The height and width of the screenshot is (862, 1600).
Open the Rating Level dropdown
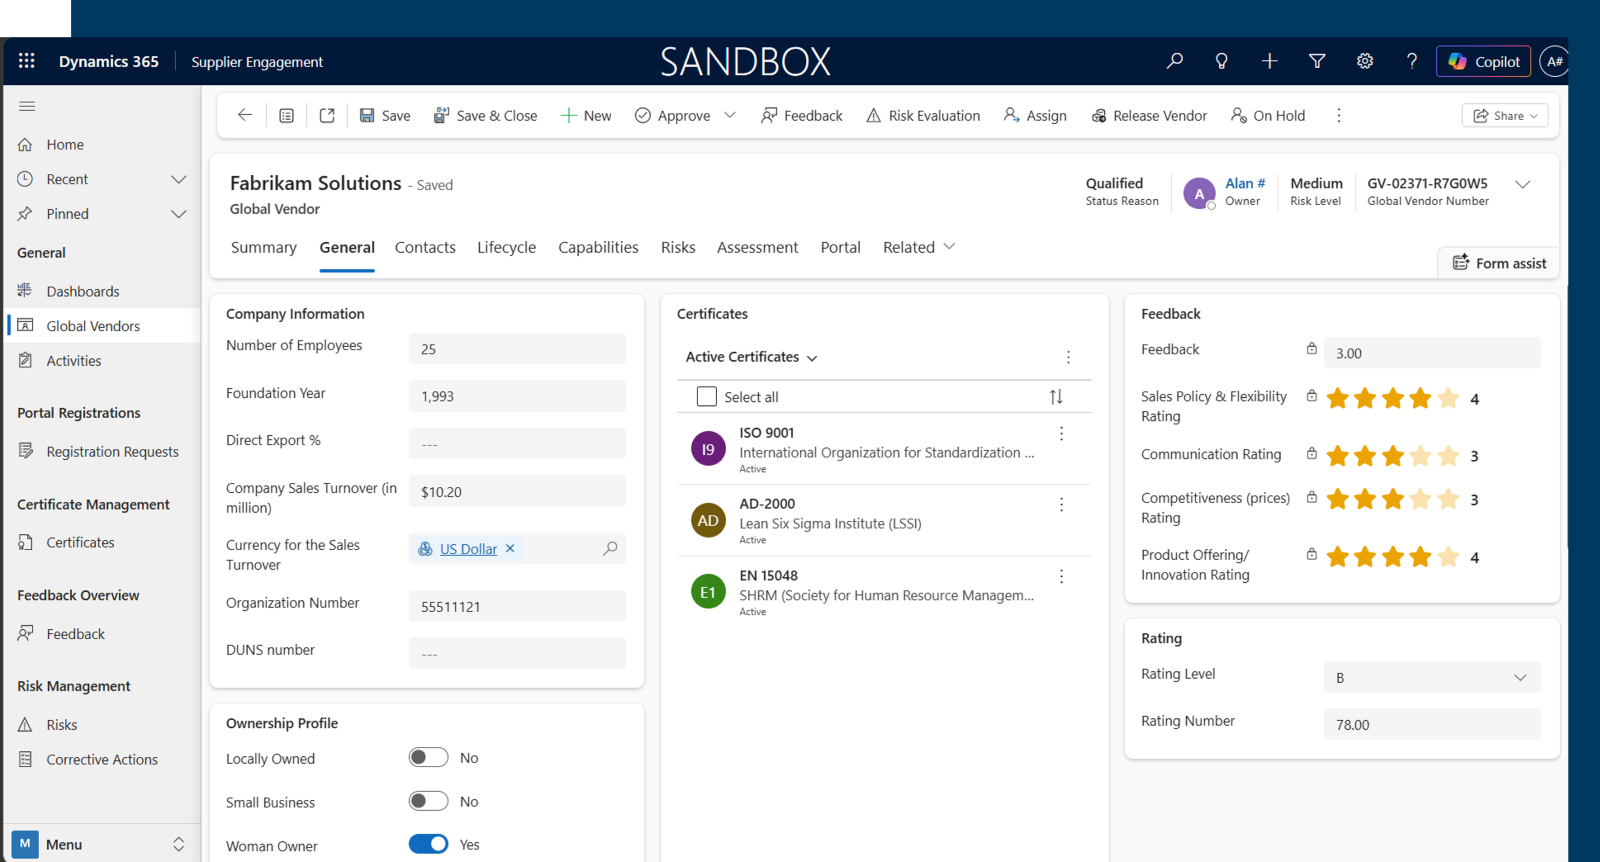1432,677
